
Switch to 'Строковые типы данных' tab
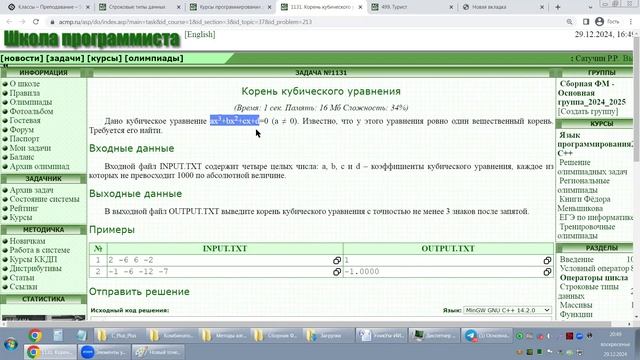139,7
